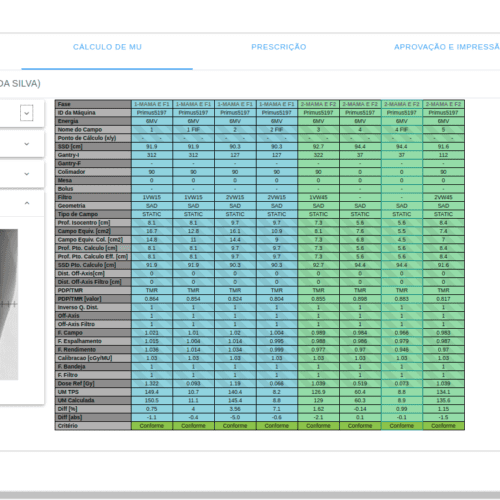The height and width of the screenshot is (500, 500).
Task: Click the Nome do Campo row label
Action: pos(93,130)
